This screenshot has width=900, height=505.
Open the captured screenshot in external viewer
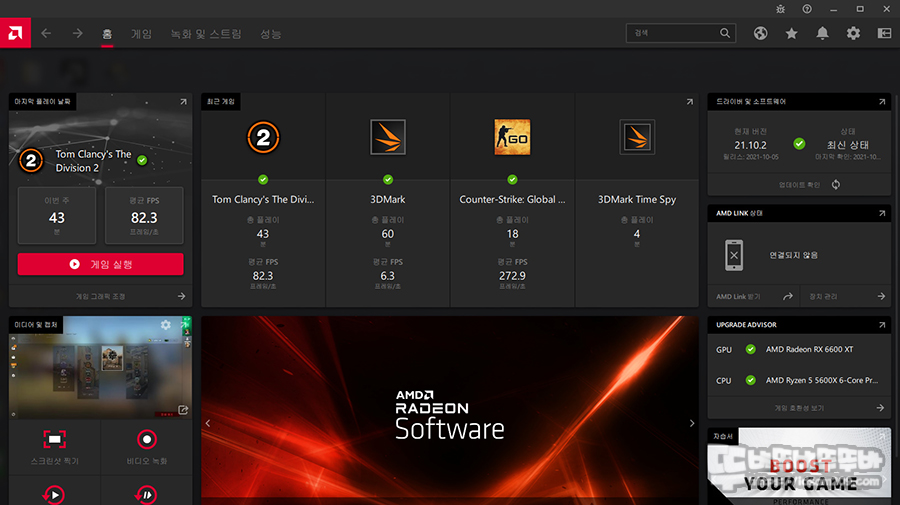pyautogui.click(x=183, y=410)
